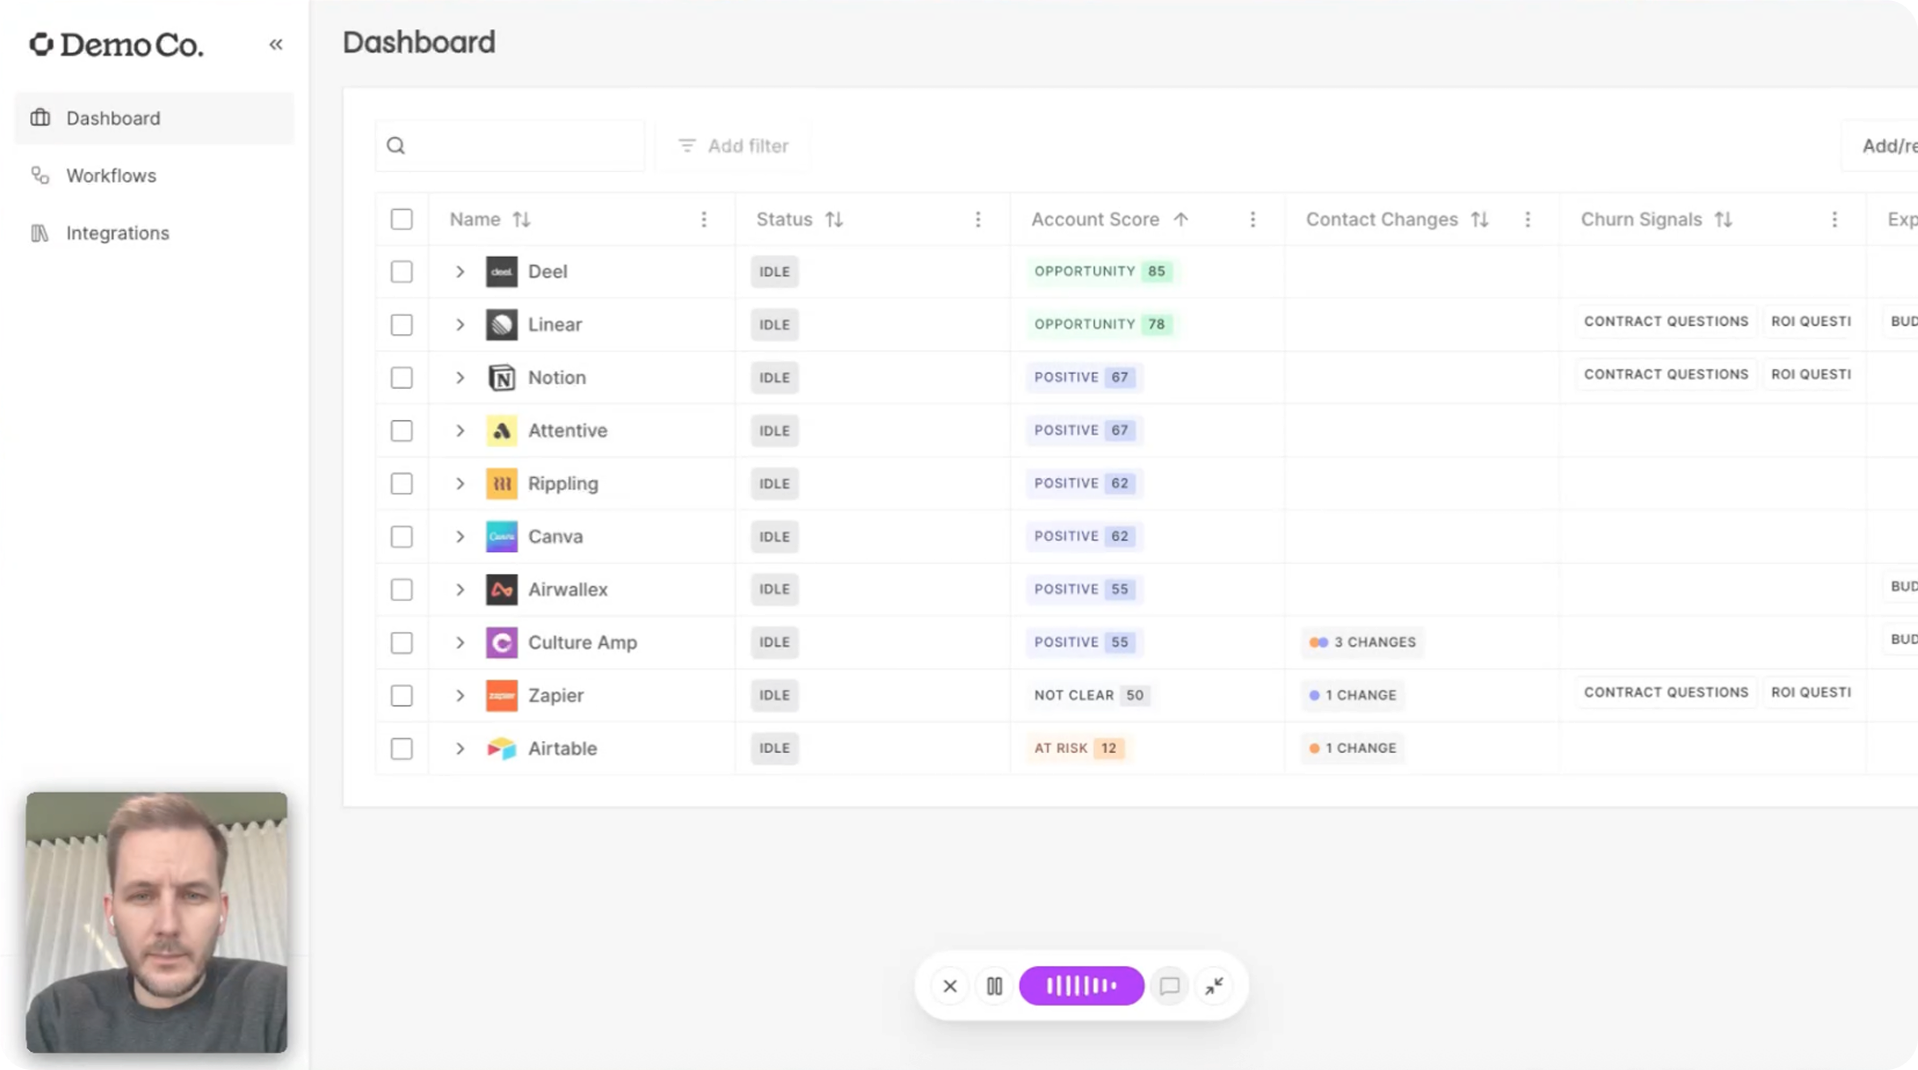Open Culture Amp's 3 CHANGES badge

pos(1363,642)
